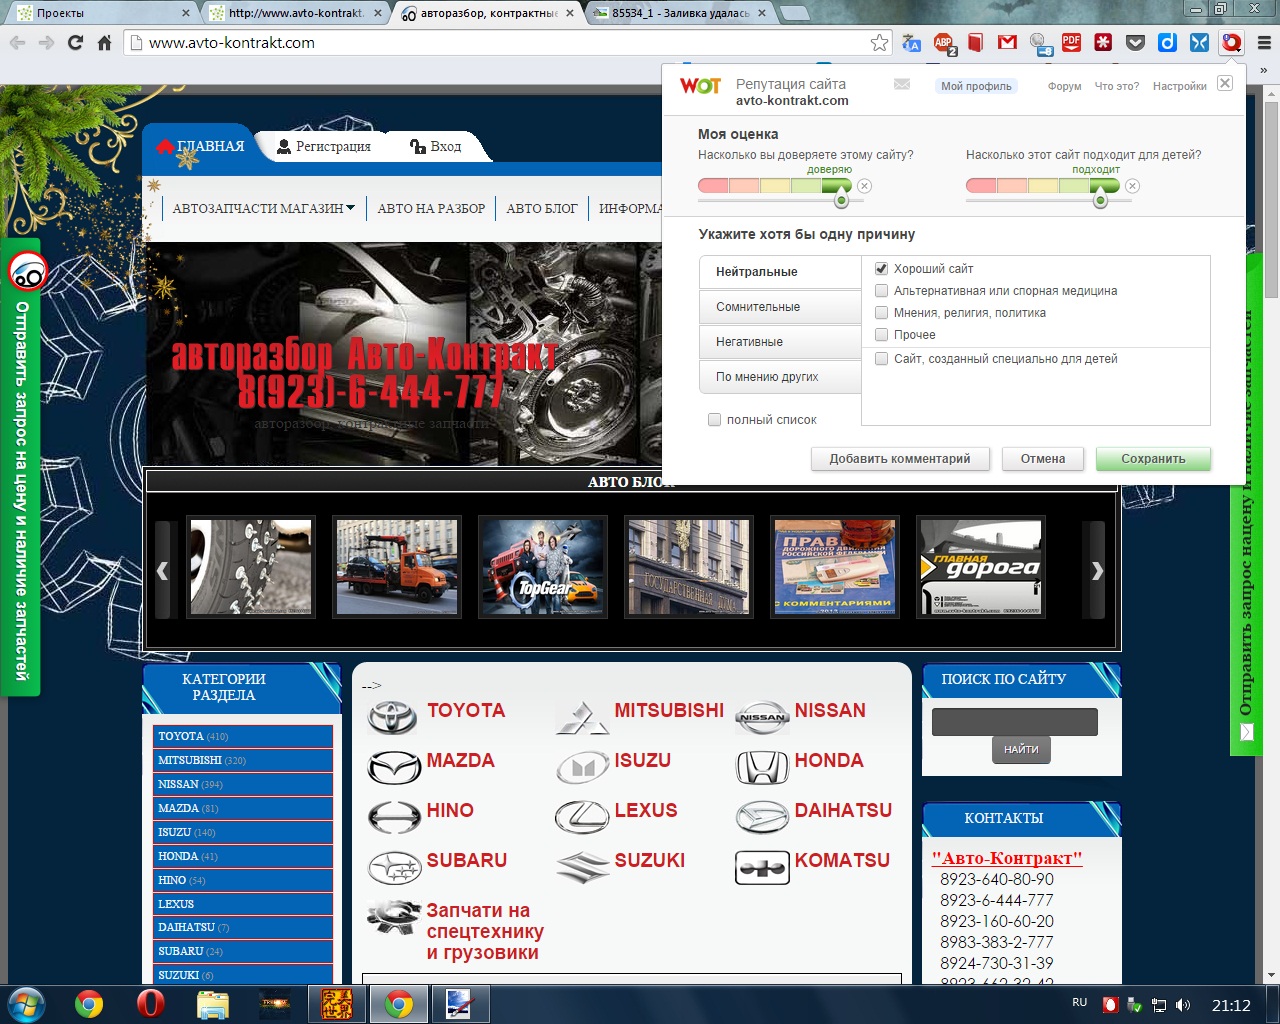The width and height of the screenshot is (1280, 1024).
Task: Open the 'АВТО БЛОГ' menu item
Action: (542, 209)
